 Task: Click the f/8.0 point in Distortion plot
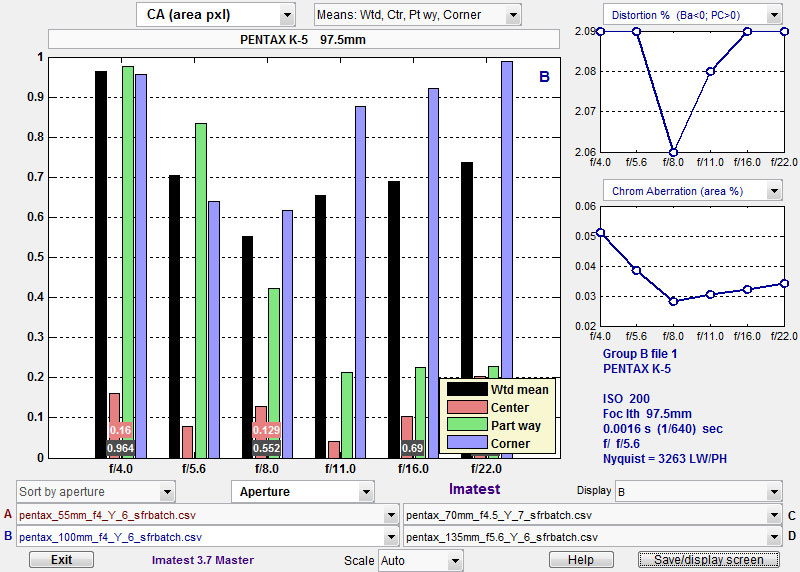pos(673,152)
